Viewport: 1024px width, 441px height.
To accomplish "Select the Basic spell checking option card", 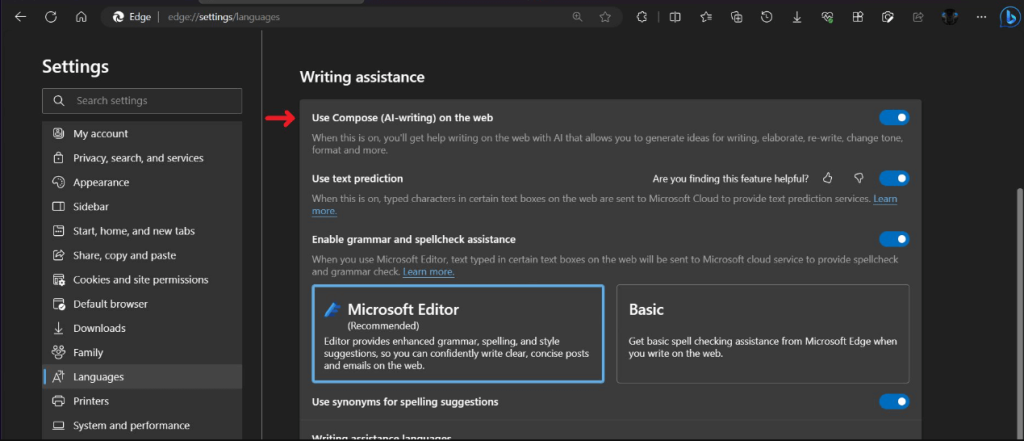I will [763, 333].
